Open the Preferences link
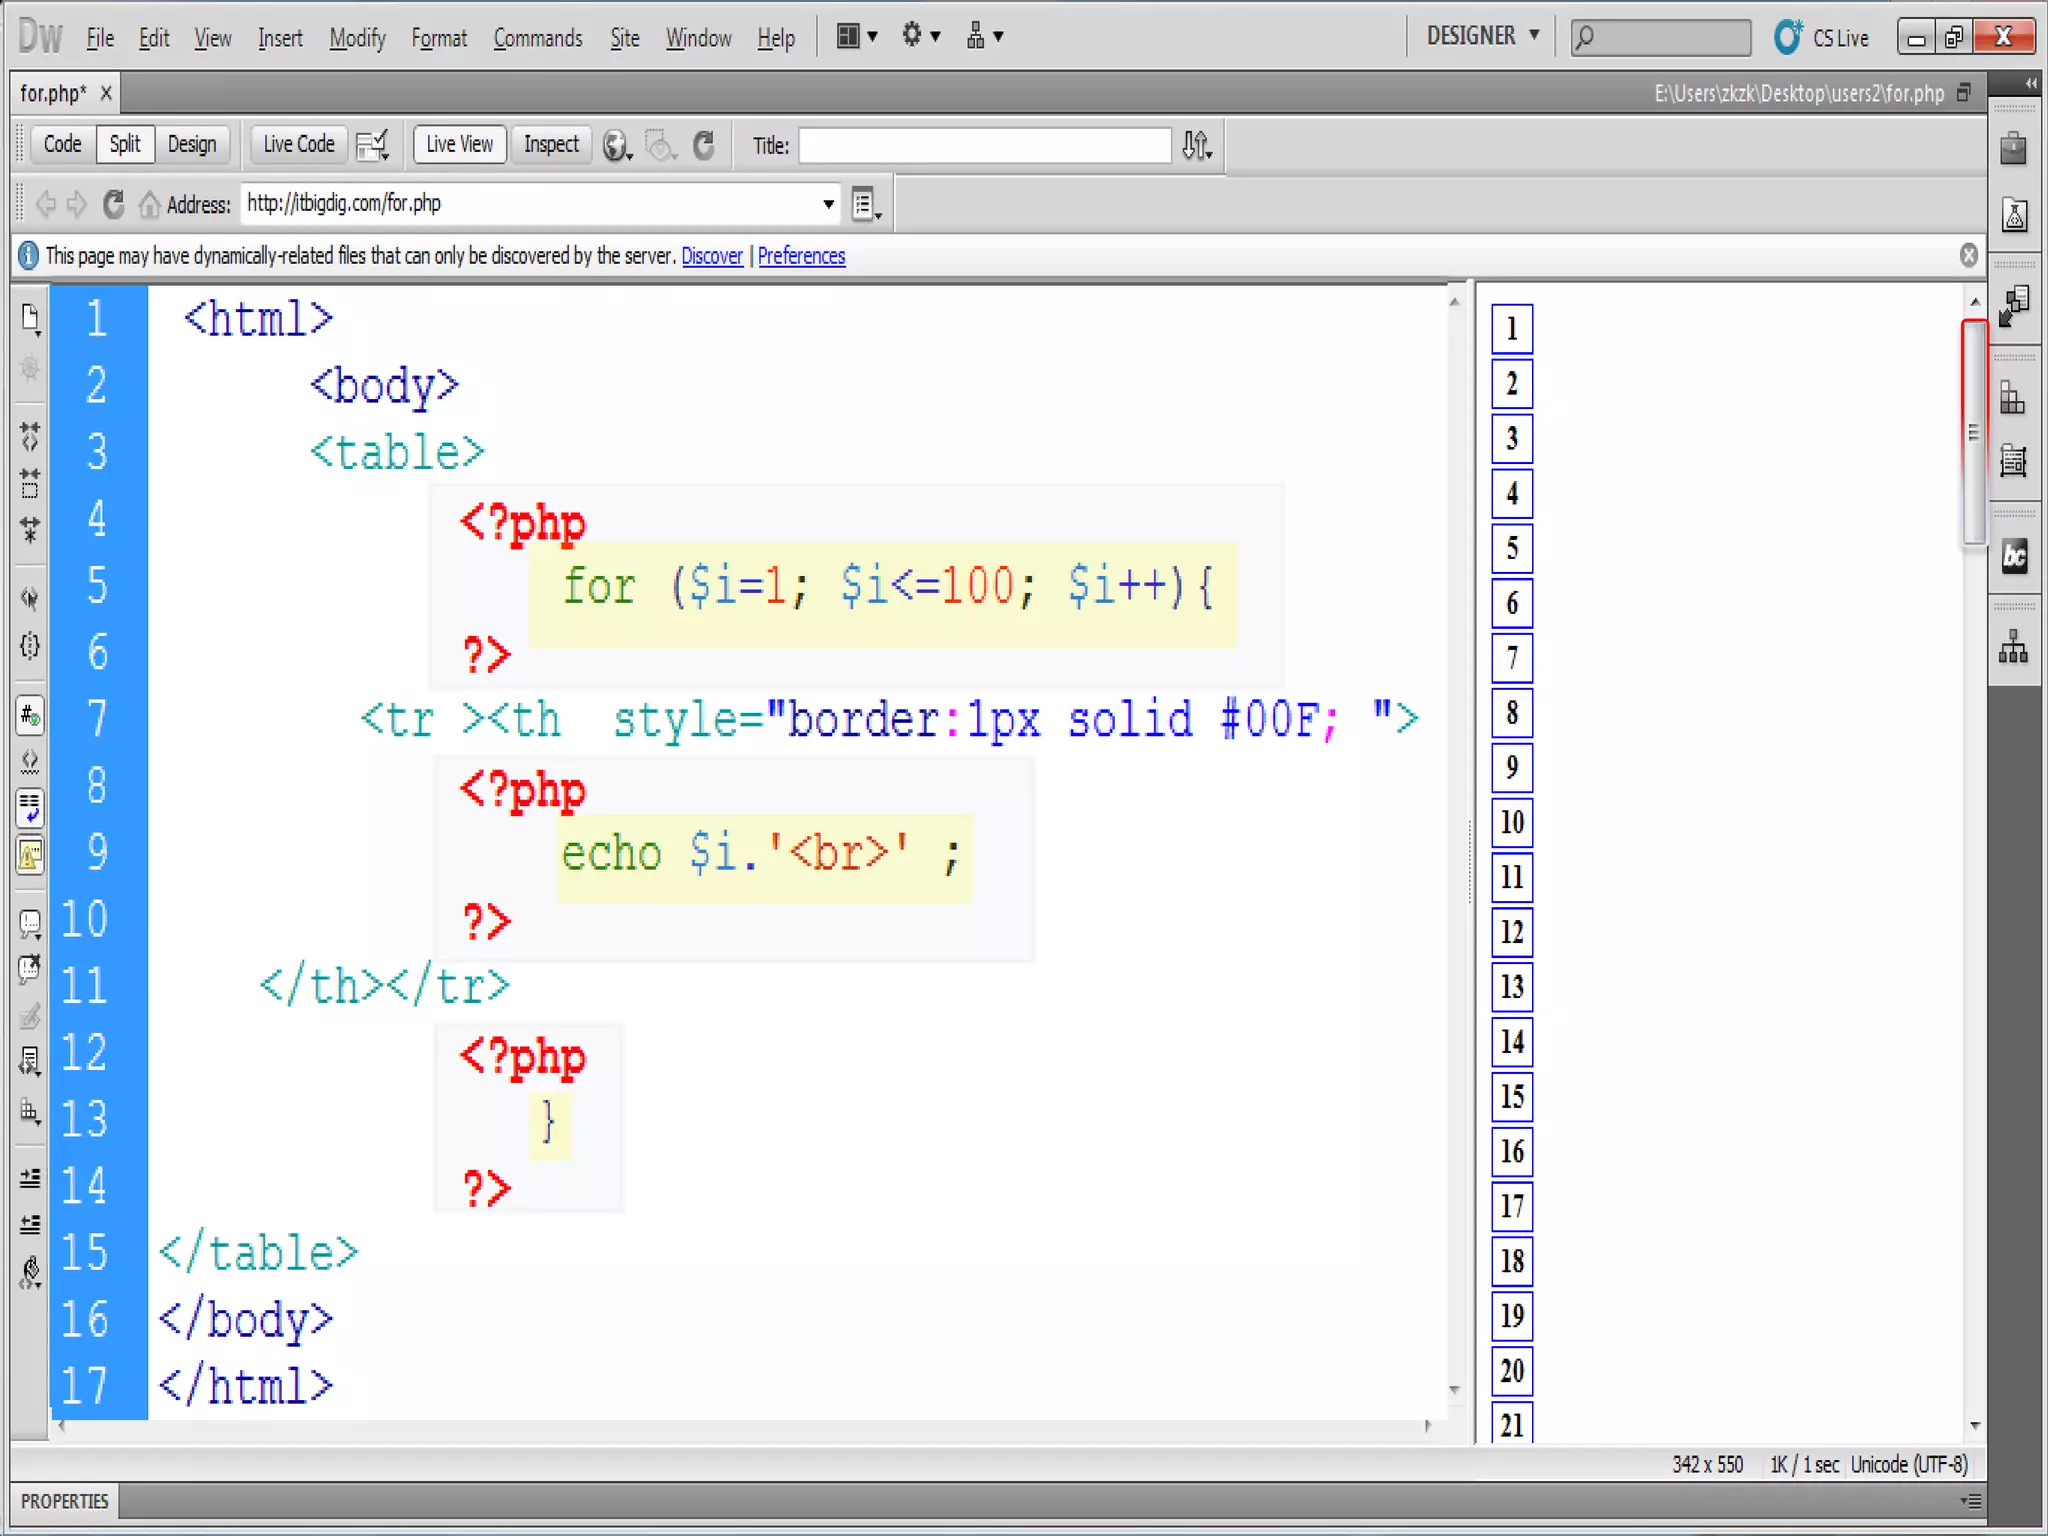Screen dimensions: 2048x1536 pos(801,256)
